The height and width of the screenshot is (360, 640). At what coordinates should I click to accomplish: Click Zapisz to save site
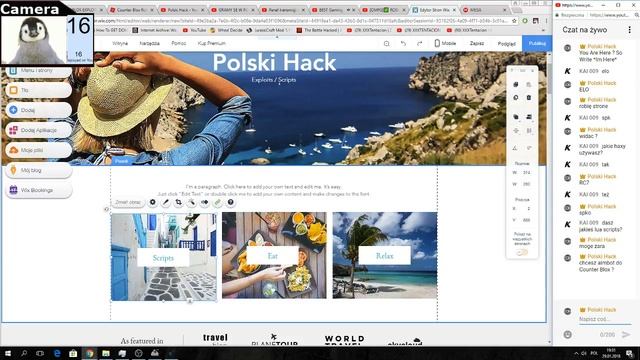point(477,43)
